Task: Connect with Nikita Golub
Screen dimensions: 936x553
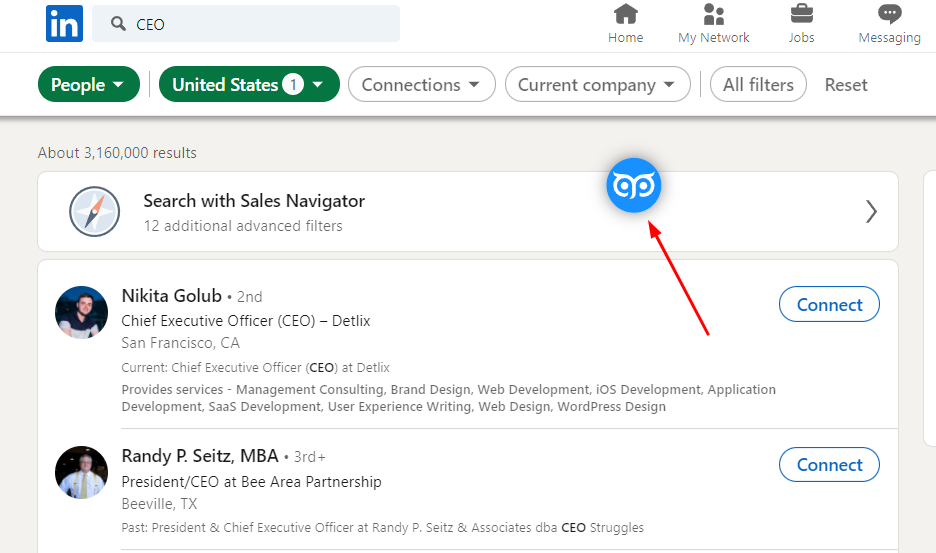Action: [x=829, y=305]
